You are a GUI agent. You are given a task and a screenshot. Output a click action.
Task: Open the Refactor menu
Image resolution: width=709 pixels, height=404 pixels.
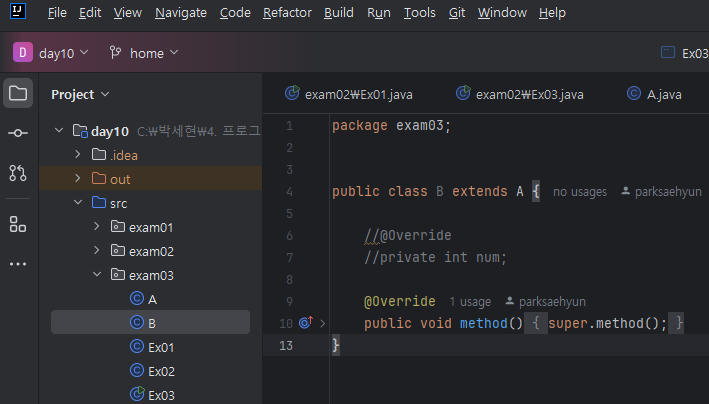287,13
